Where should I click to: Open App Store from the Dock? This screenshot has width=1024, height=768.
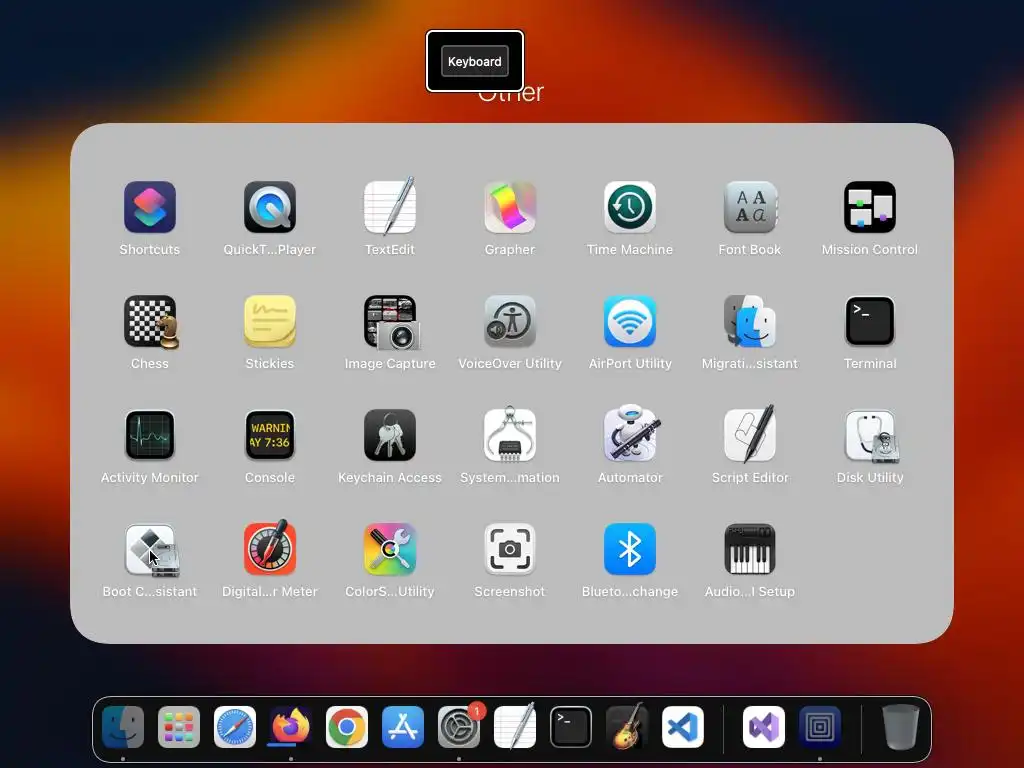coord(403,727)
